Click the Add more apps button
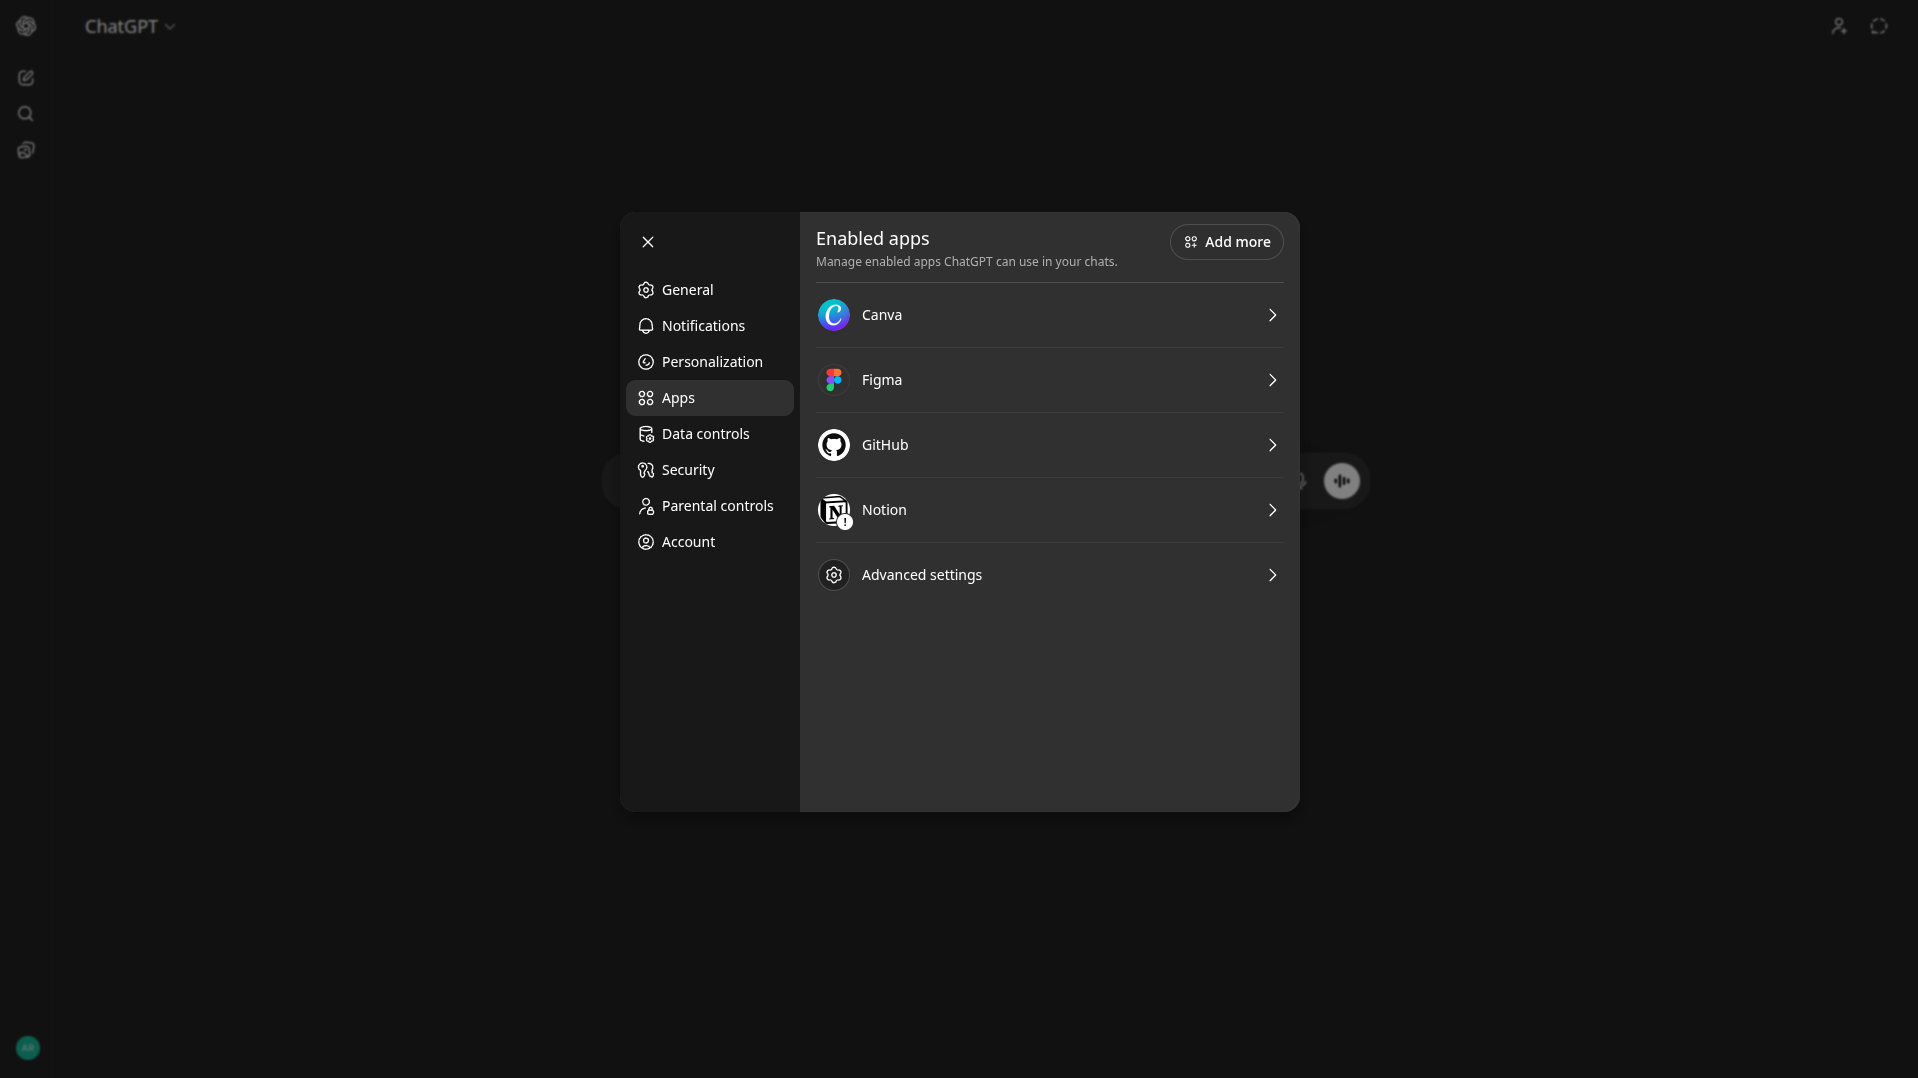Screen dimensions: 1918x1078 [1226, 242]
